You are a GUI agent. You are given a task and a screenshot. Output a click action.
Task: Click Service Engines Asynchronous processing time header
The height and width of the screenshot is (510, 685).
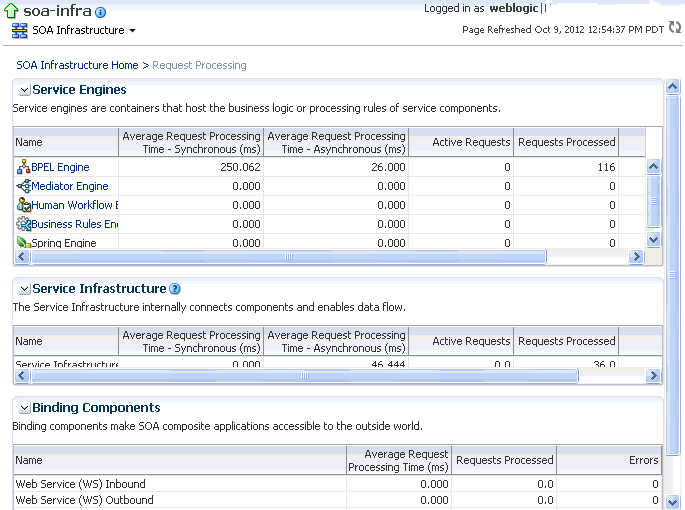point(336,142)
